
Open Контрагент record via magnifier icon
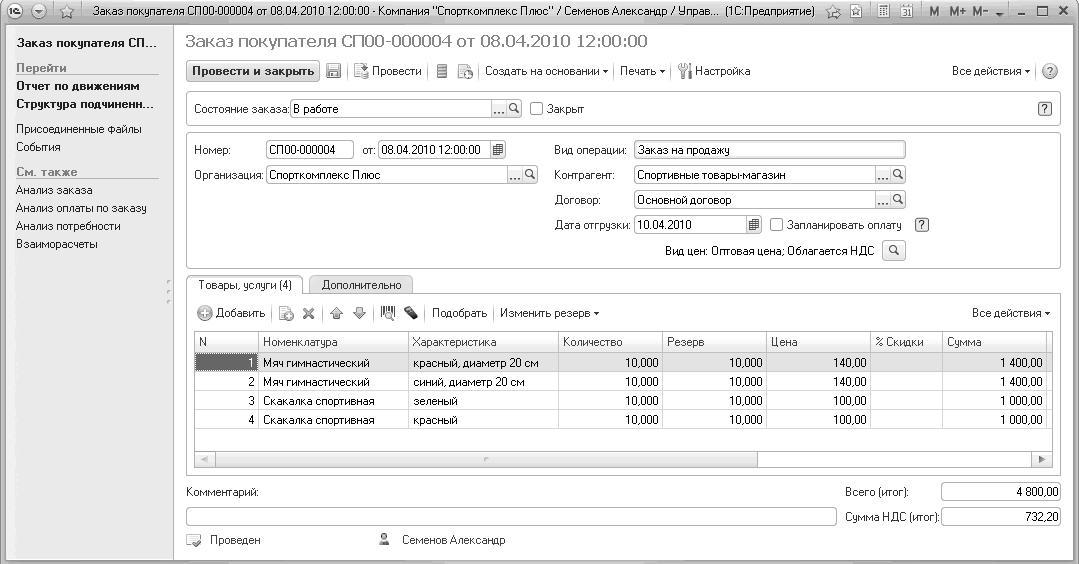click(897, 175)
